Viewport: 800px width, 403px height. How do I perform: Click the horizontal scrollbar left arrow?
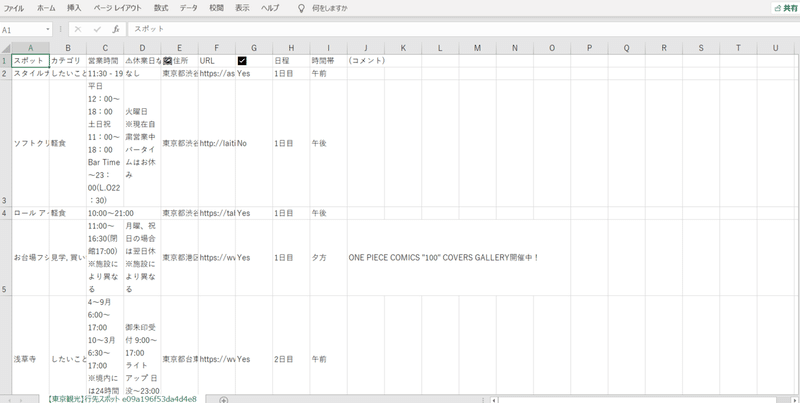(494, 399)
